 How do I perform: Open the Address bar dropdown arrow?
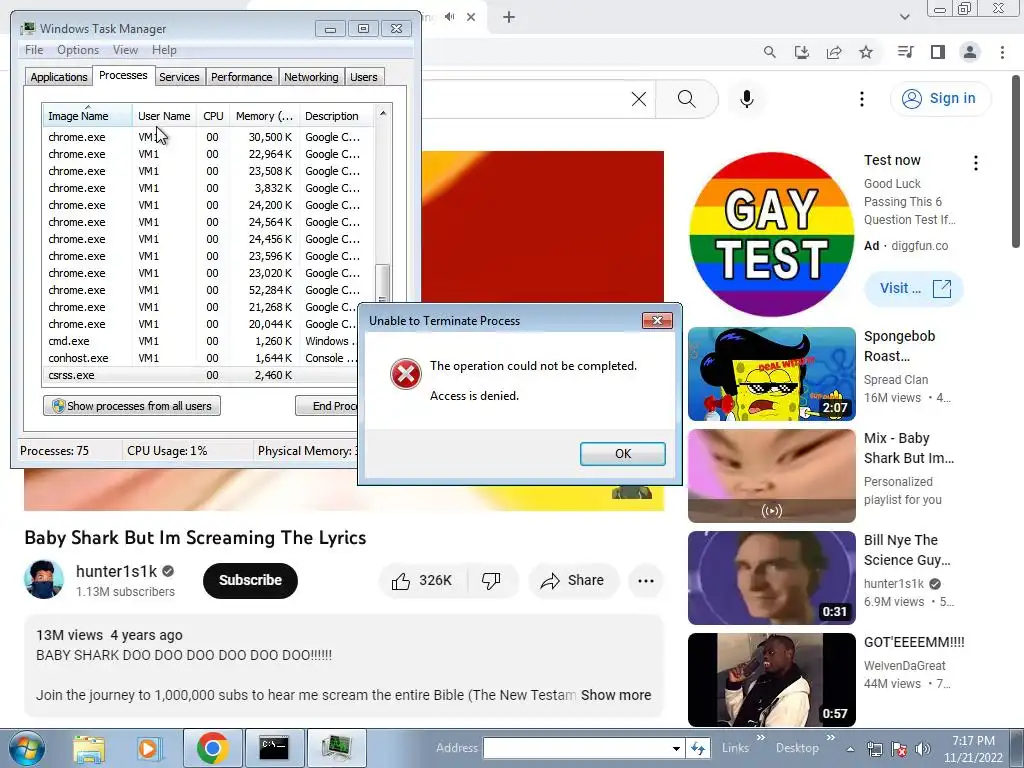pos(677,748)
